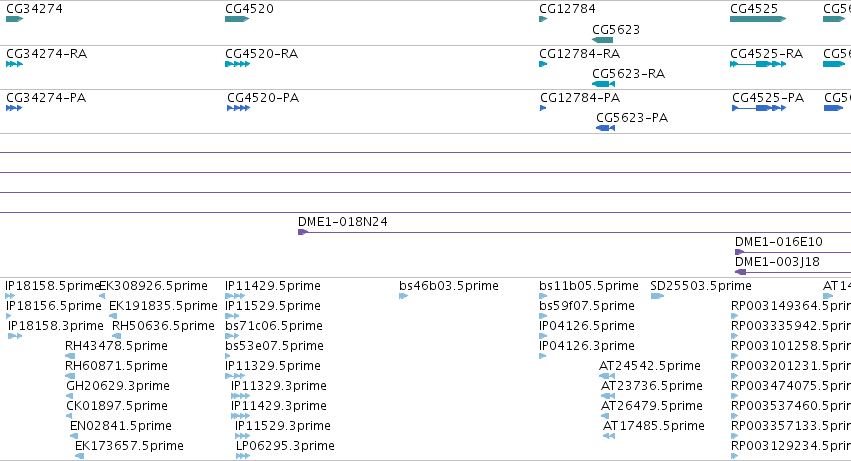Image resolution: width=851 pixels, height=461 pixels.
Task: Click EST IP04126.3prime label
Action: tap(587, 346)
